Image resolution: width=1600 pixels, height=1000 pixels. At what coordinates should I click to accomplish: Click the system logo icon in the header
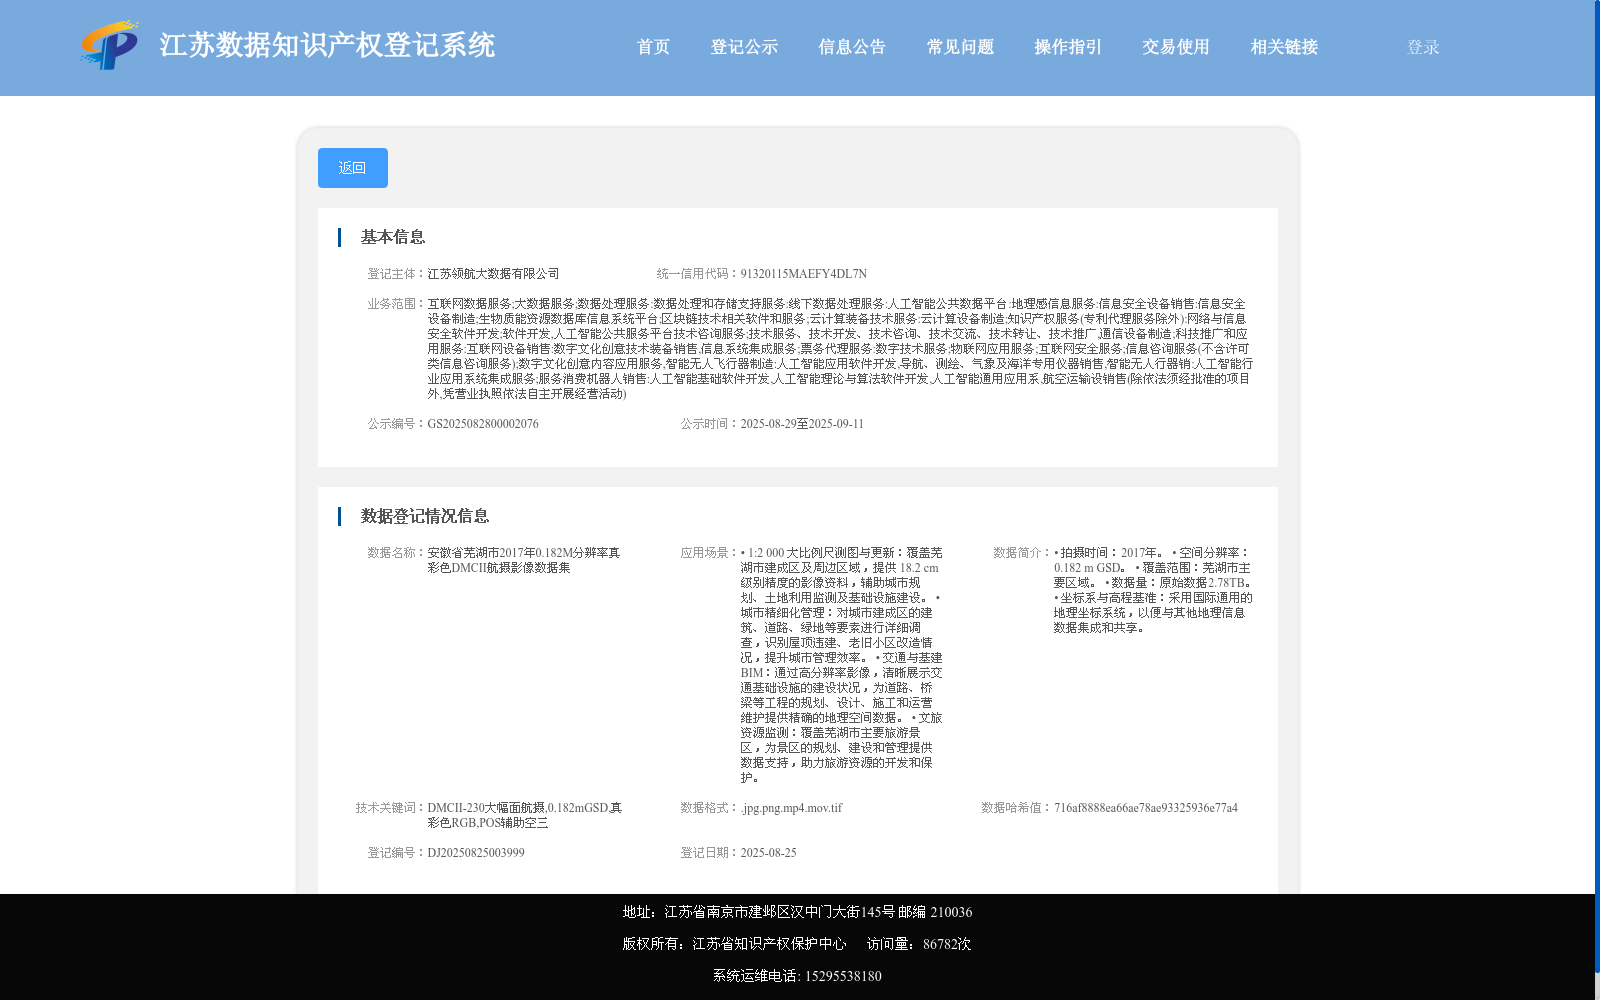click(110, 45)
